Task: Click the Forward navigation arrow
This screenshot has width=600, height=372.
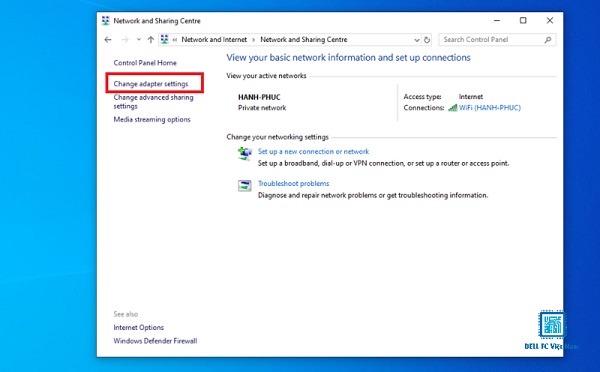Action: pos(125,40)
